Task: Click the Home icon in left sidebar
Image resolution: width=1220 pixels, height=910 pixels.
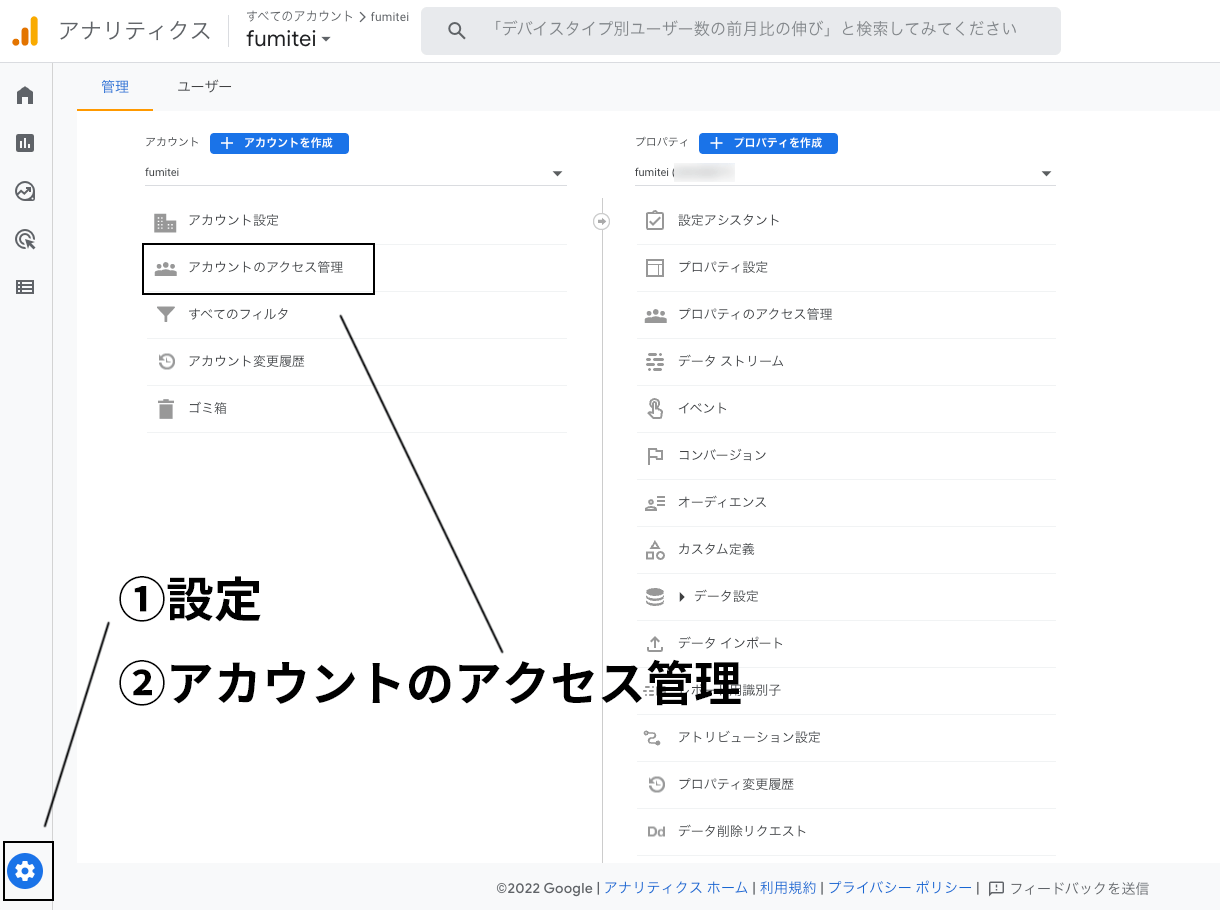Action: (x=25, y=96)
